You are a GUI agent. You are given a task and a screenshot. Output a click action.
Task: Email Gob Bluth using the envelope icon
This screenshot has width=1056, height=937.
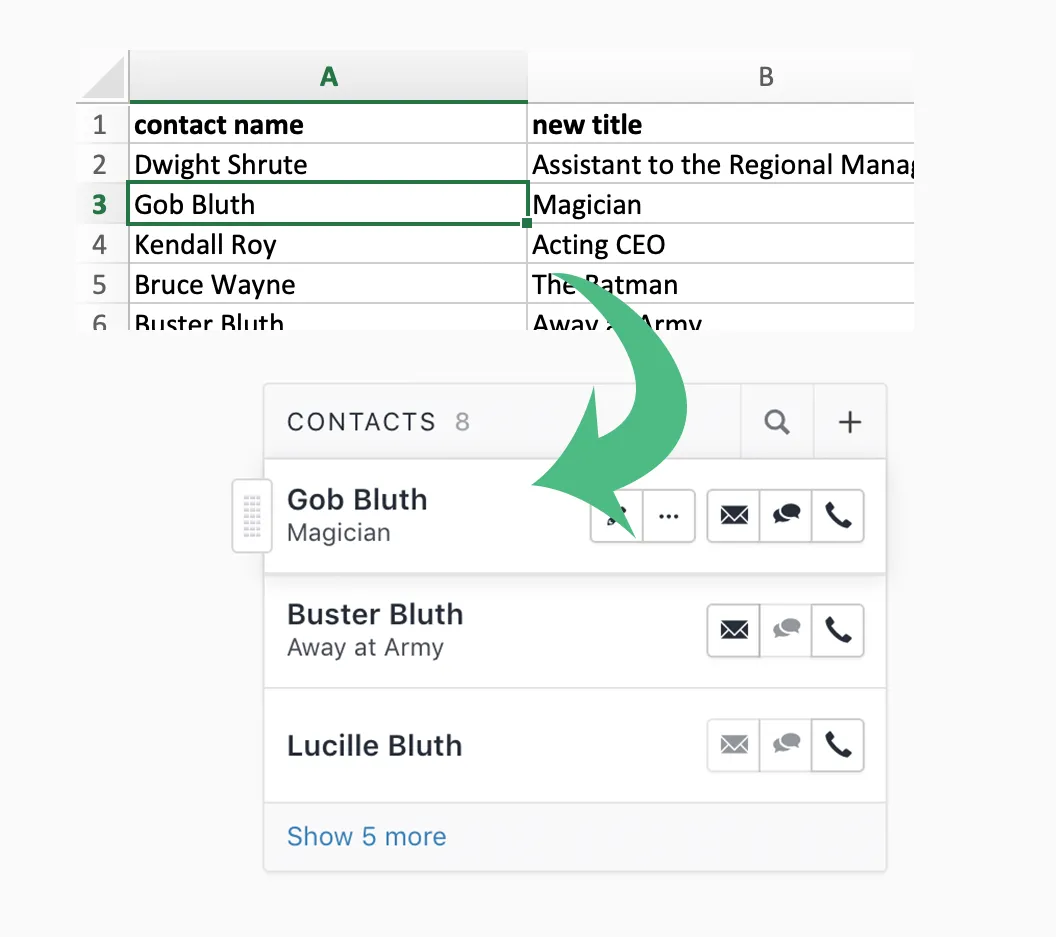coord(733,516)
